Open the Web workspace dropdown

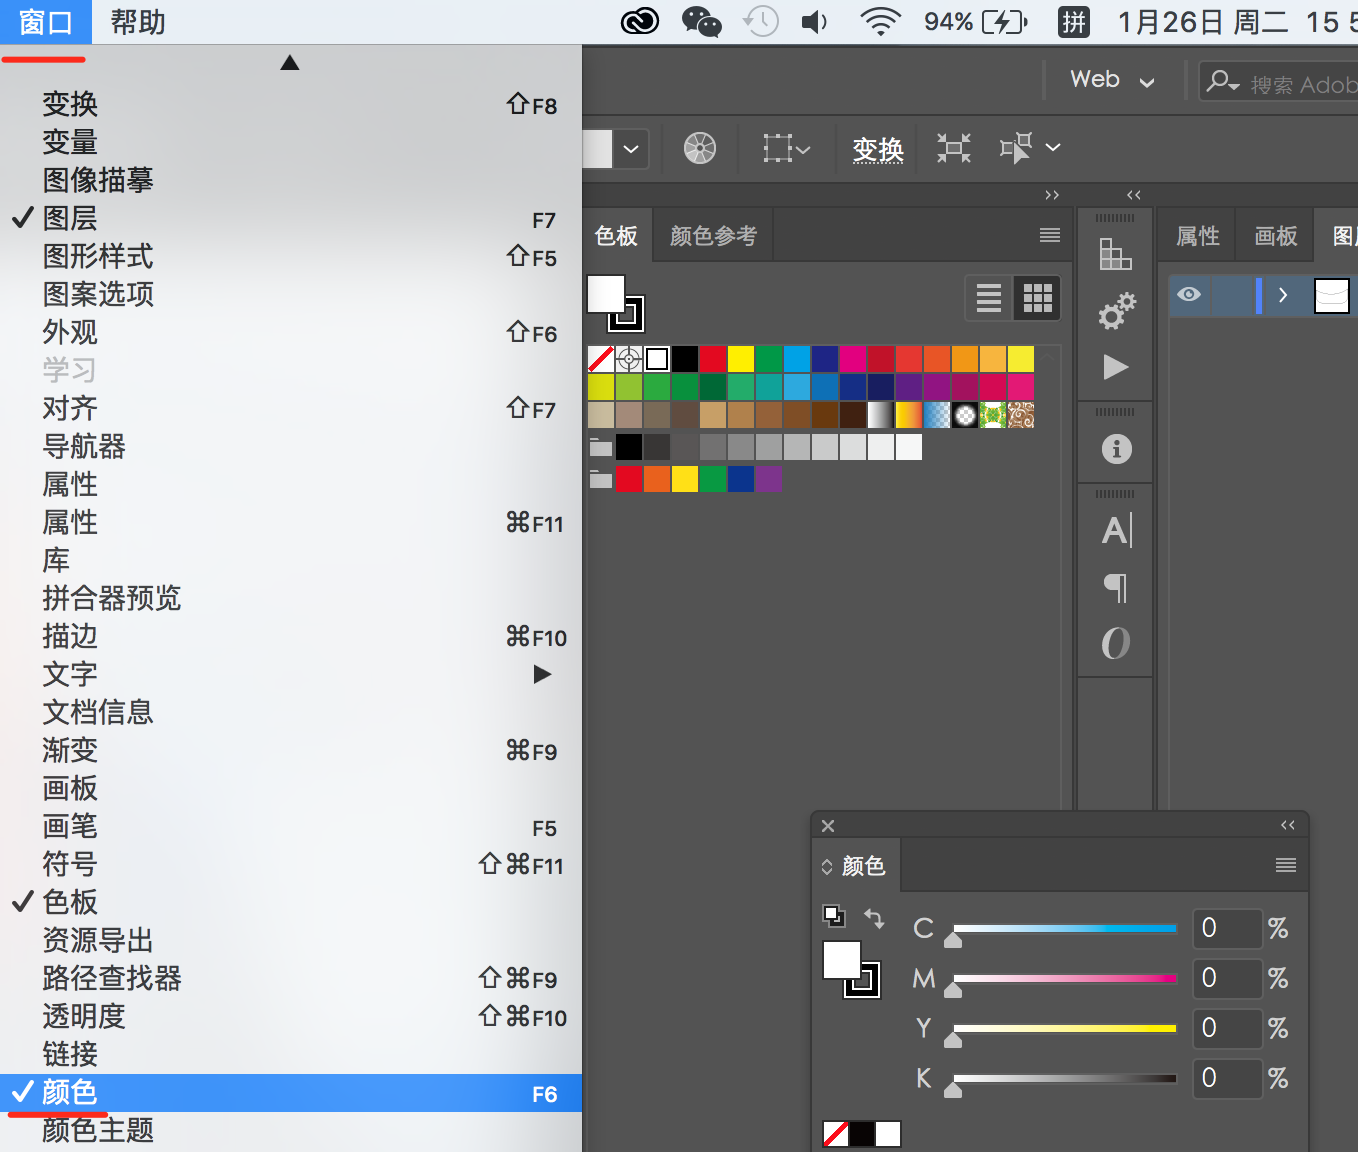click(x=1112, y=80)
